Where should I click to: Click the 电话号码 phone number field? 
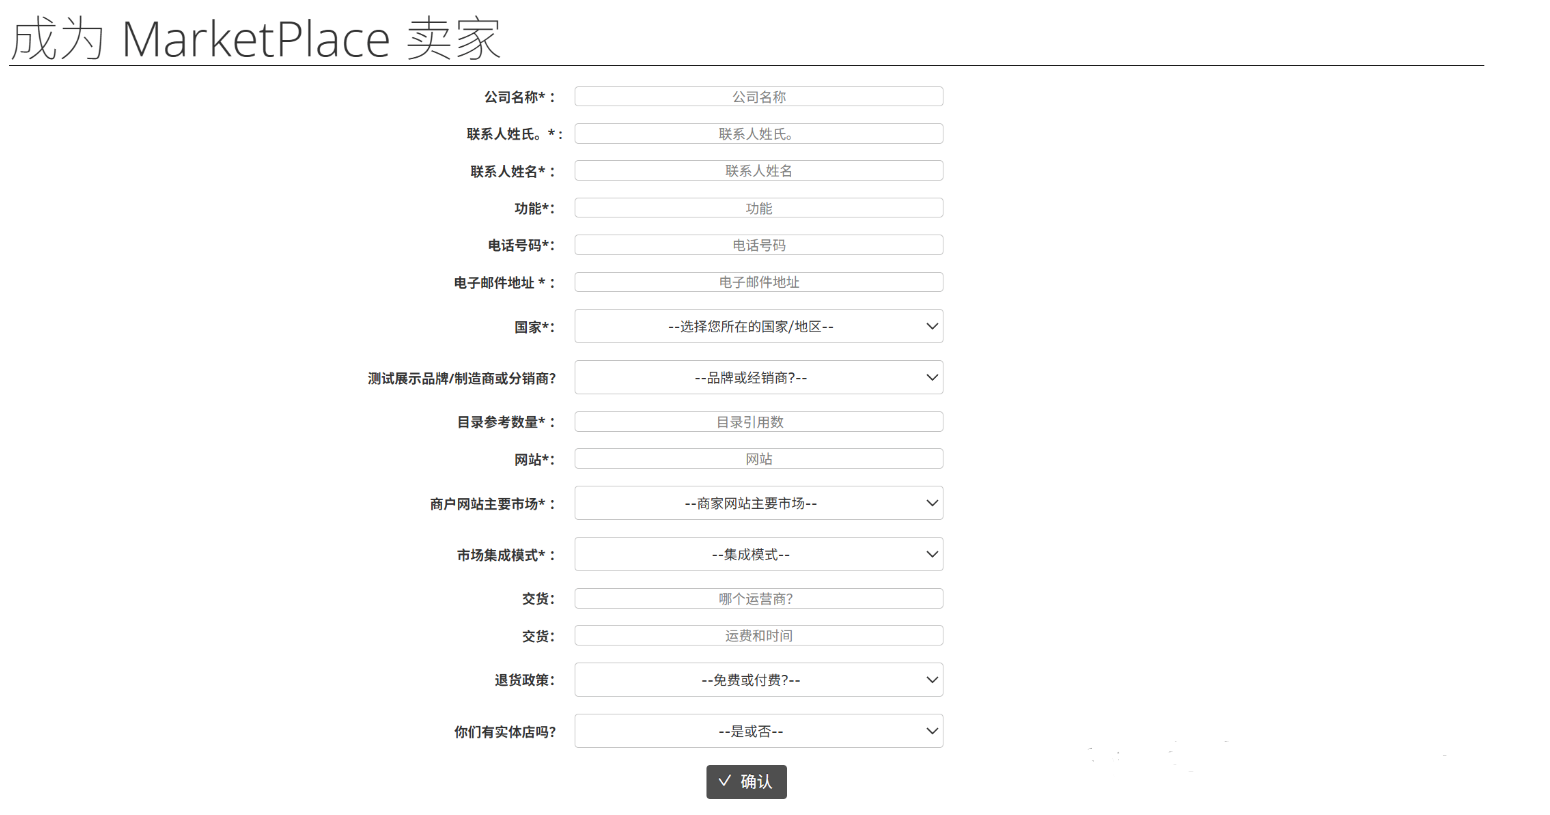tap(758, 244)
